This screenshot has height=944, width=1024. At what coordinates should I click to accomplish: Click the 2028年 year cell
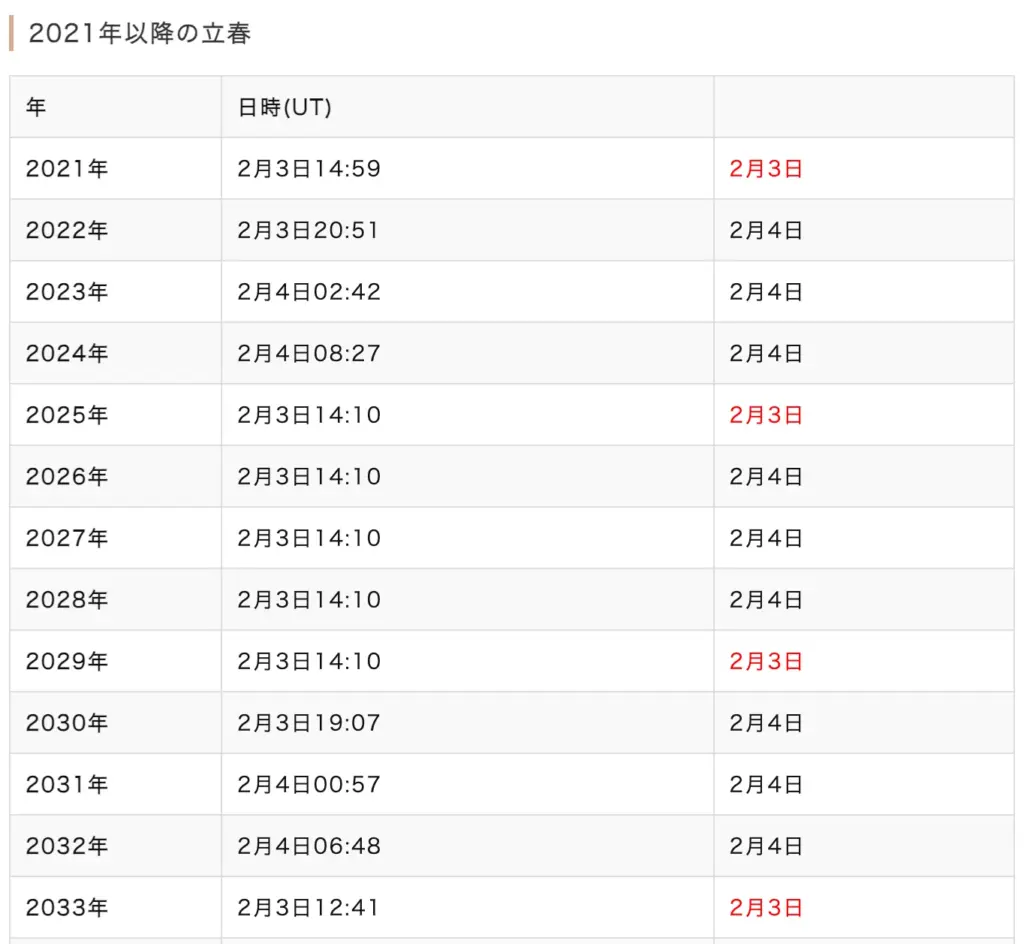(x=67, y=600)
